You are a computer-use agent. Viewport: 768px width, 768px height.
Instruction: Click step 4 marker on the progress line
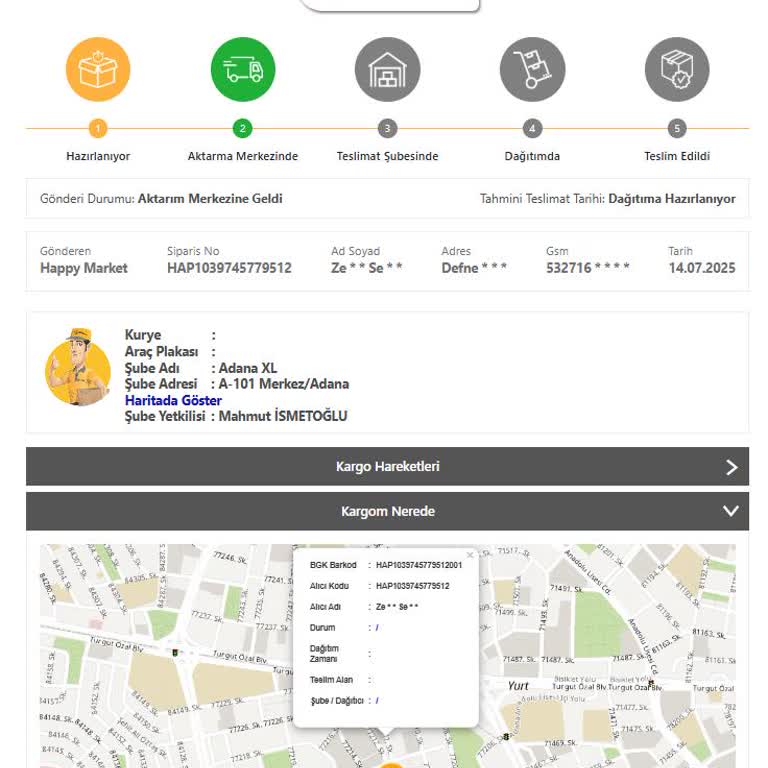tap(532, 128)
